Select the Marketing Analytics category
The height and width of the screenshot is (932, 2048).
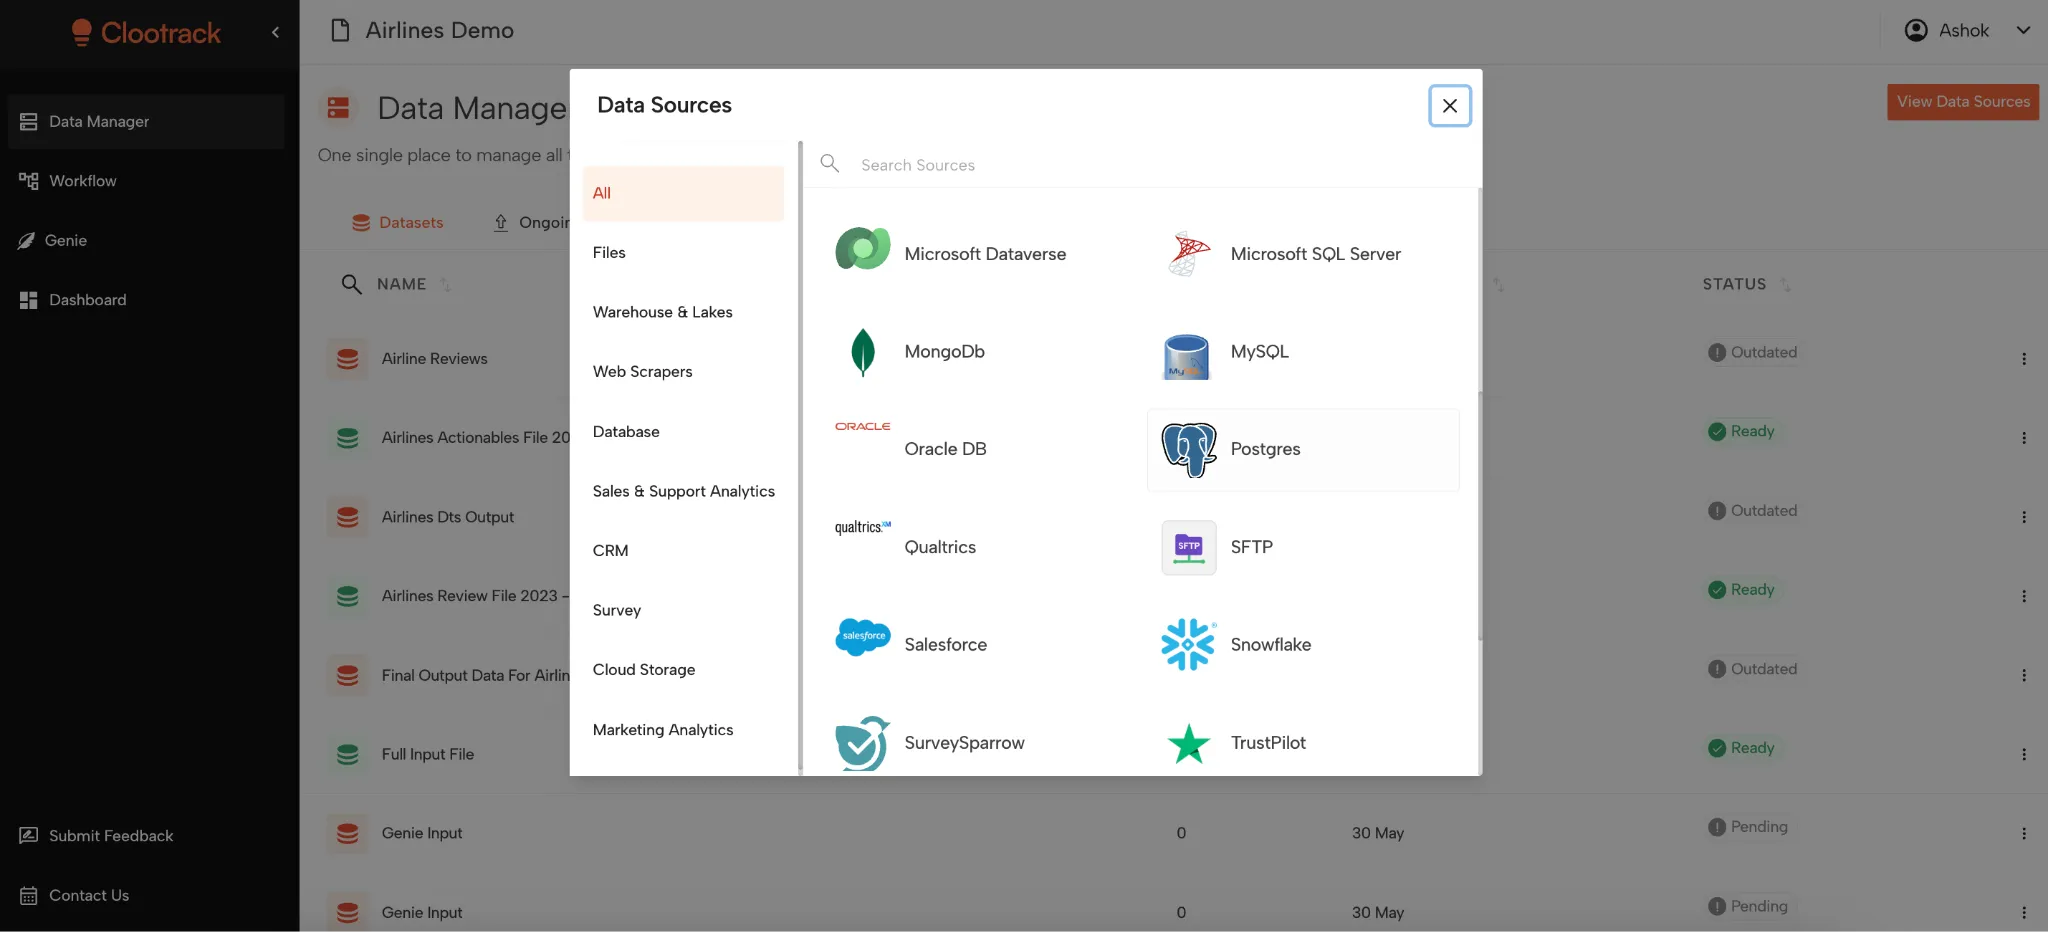point(683,729)
